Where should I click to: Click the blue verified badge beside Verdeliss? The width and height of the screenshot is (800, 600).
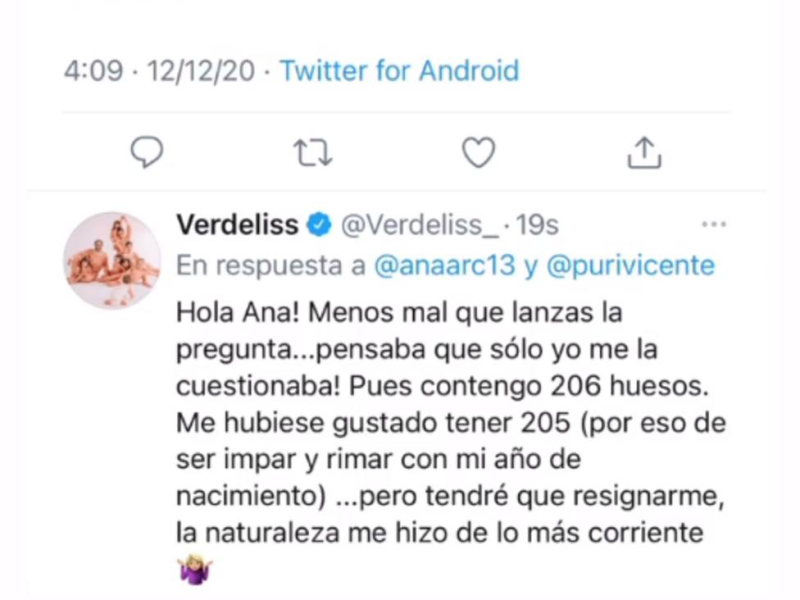coord(319,224)
